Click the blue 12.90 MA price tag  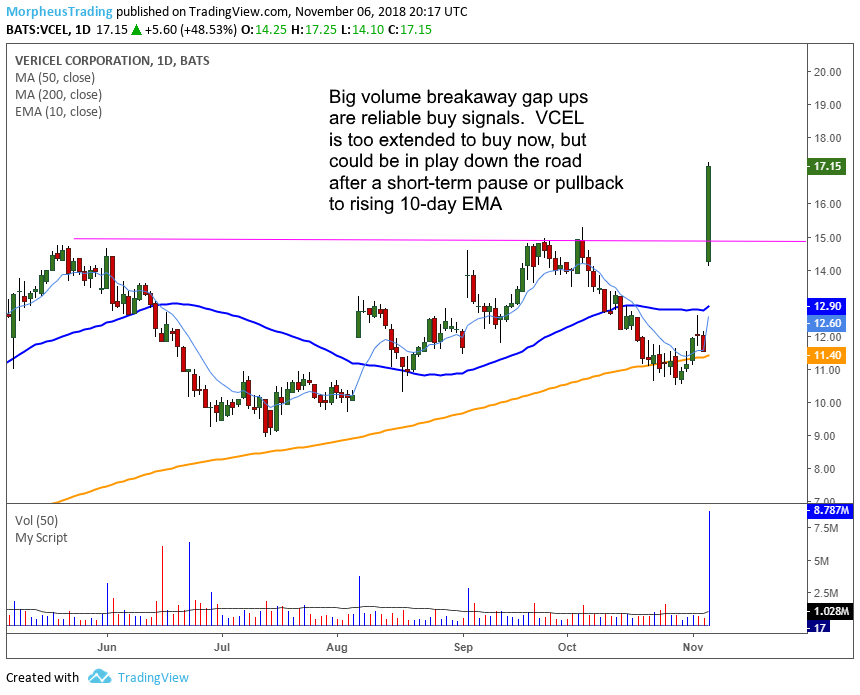point(827,306)
